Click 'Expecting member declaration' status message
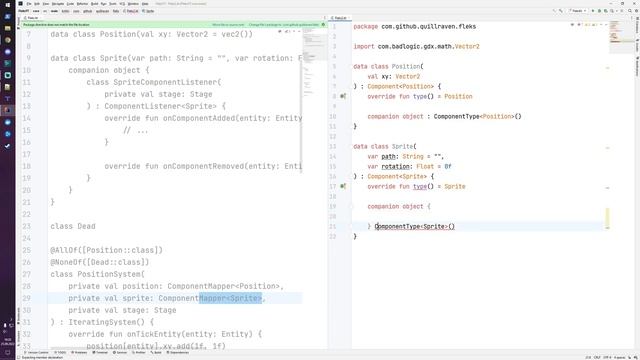Image resolution: width=640 pixels, height=360 pixels. [42, 358]
